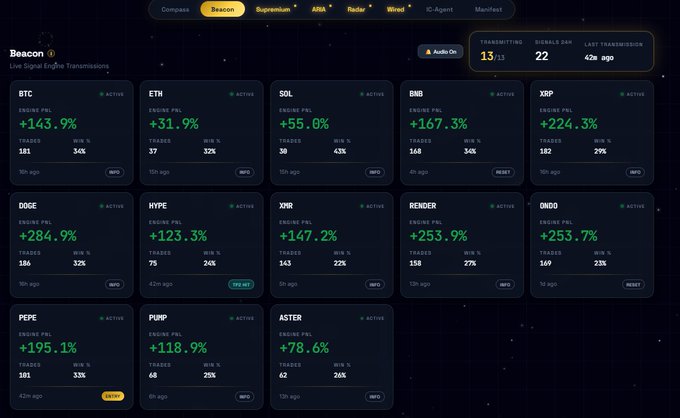Click ENTRY badge on PEPE card
This screenshot has width=680, height=418.
point(113,396)
